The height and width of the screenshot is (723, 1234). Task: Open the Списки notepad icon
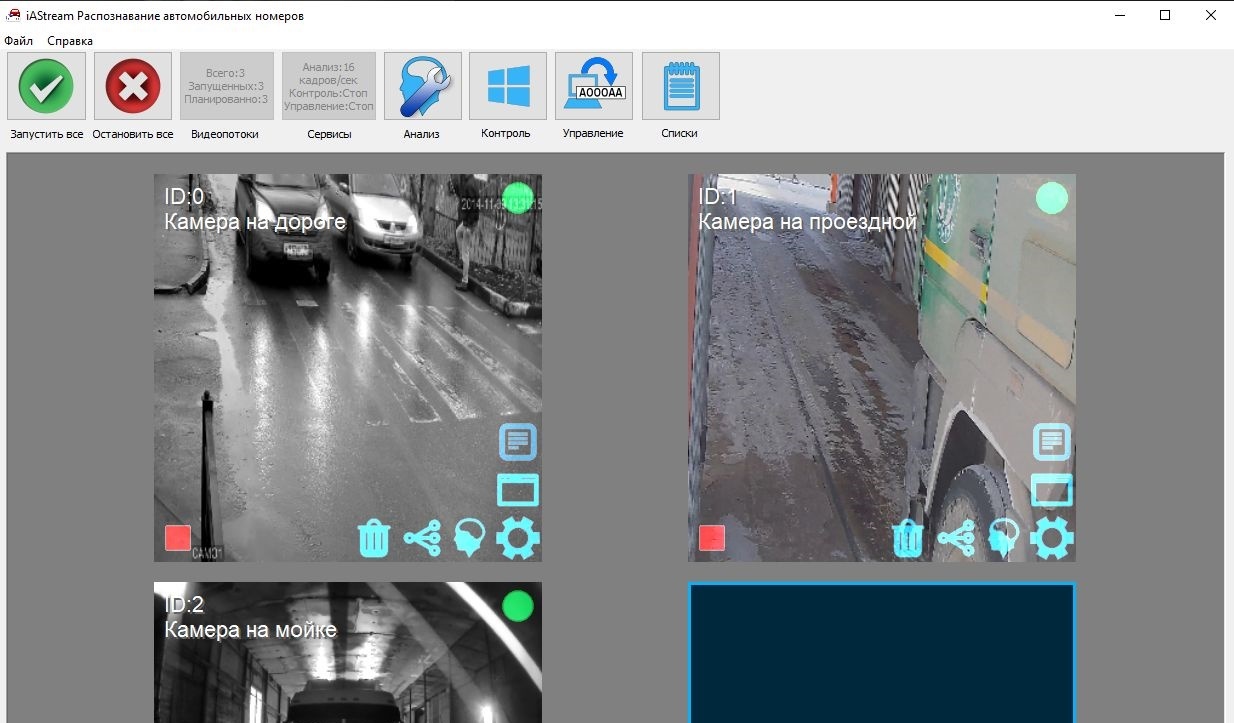click(x=680, y=87)
